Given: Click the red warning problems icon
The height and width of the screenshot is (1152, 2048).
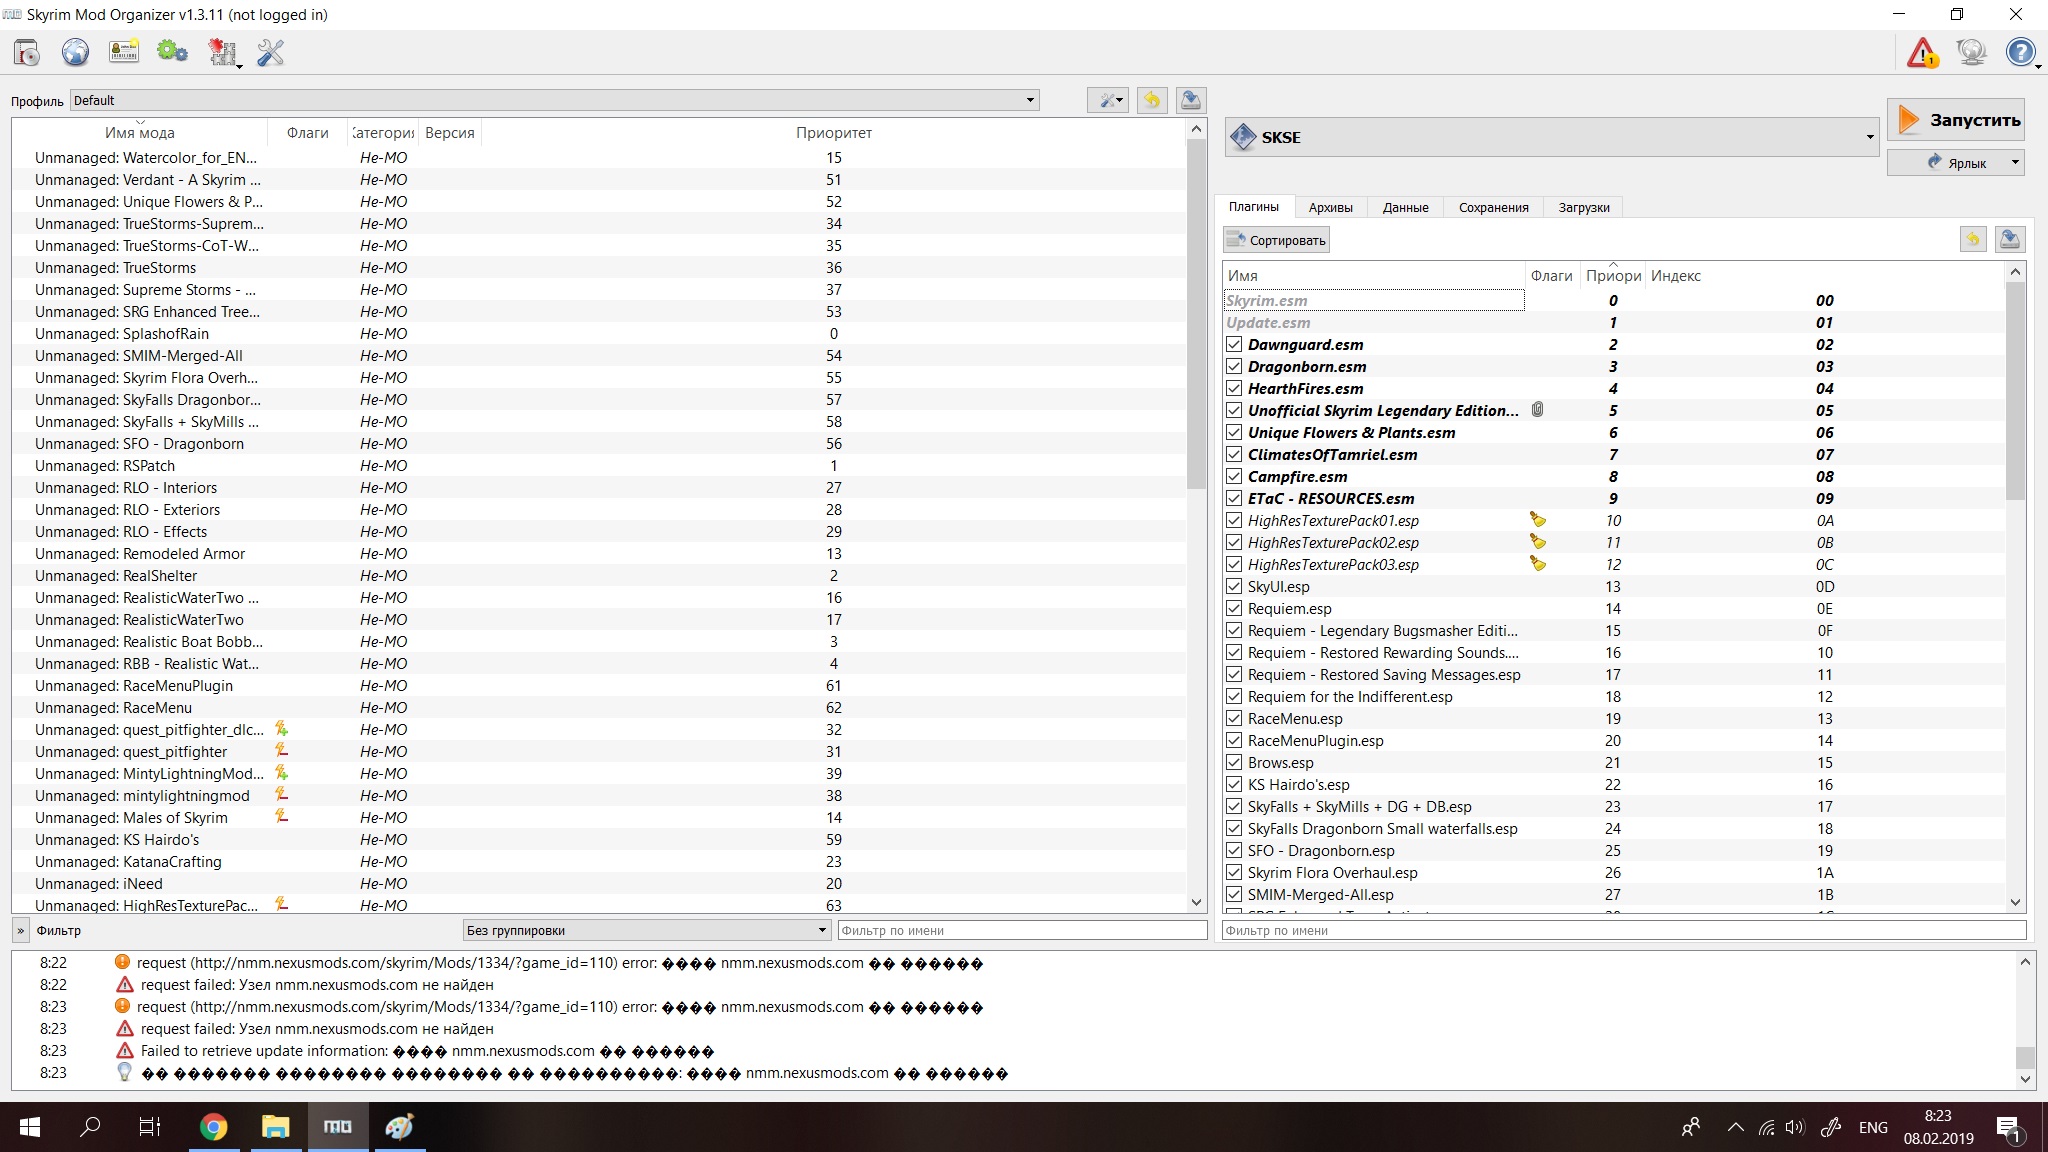Looking at the screenshot, I should click(x=1922, y=52).
